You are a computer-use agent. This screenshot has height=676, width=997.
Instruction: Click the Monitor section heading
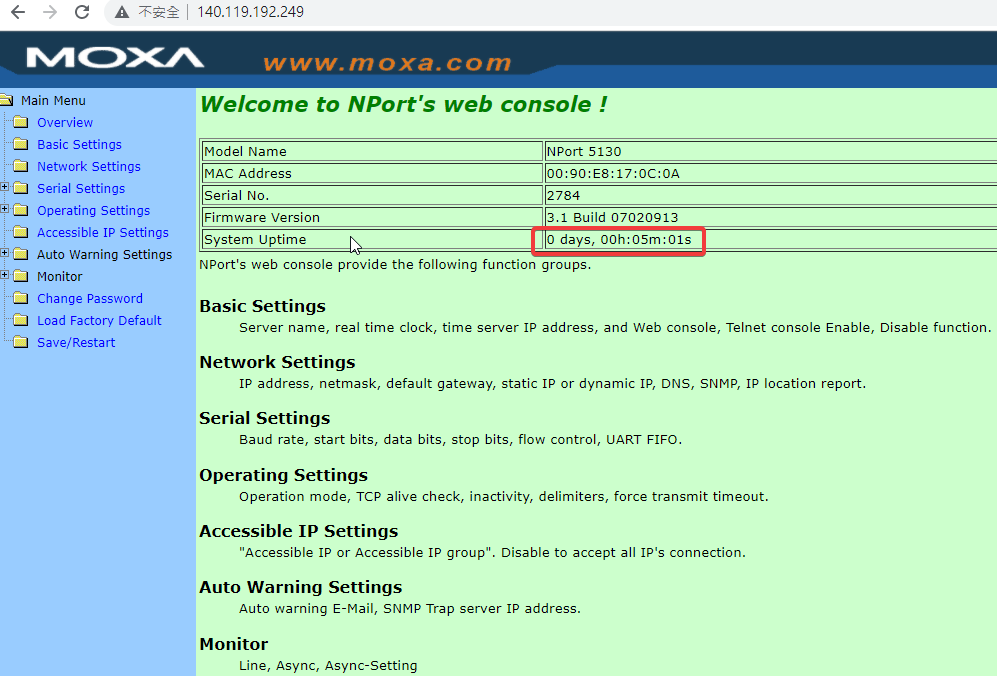(234, 644)
